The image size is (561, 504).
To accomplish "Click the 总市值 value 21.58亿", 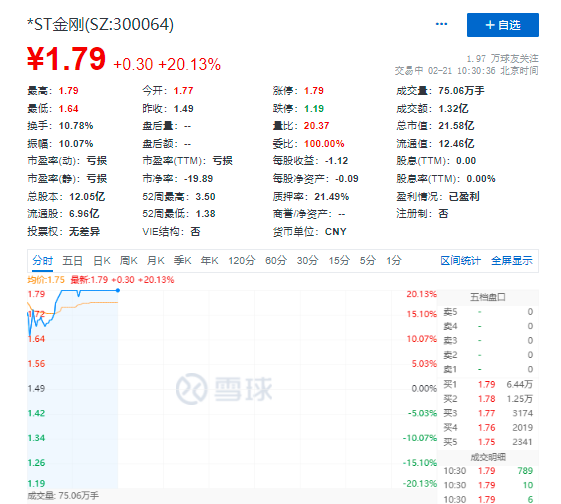I will [456, 126].
